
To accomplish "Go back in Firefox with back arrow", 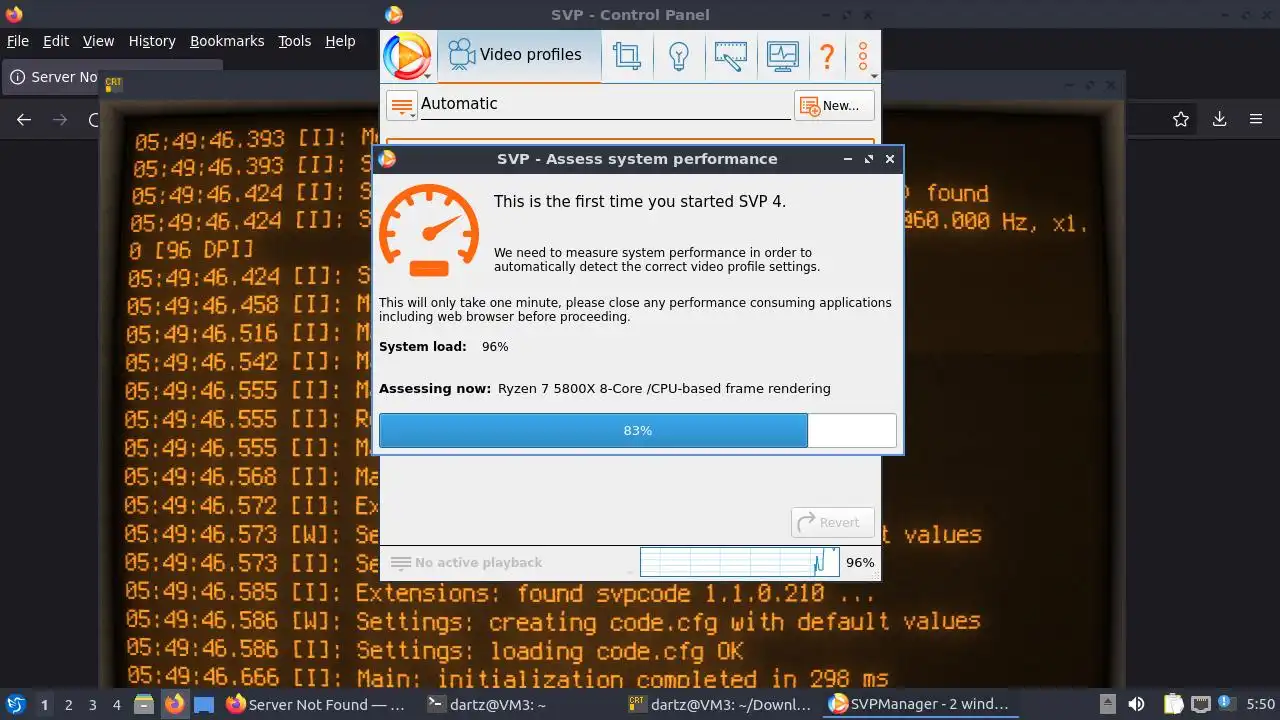I will [x=24, y=119].
